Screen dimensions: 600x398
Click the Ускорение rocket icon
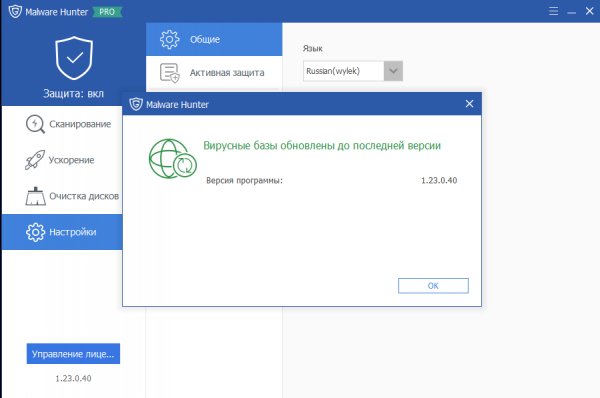(x=35, y=160)
